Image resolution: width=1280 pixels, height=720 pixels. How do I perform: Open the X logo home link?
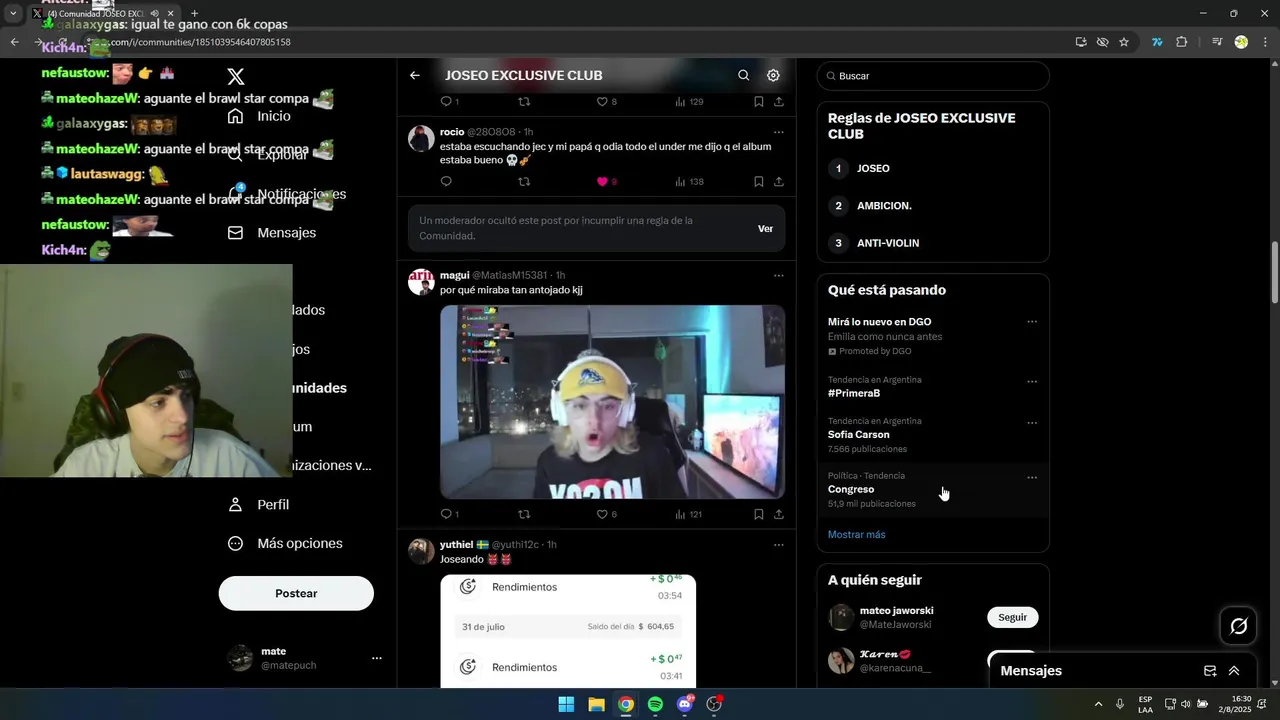(236, 77)
